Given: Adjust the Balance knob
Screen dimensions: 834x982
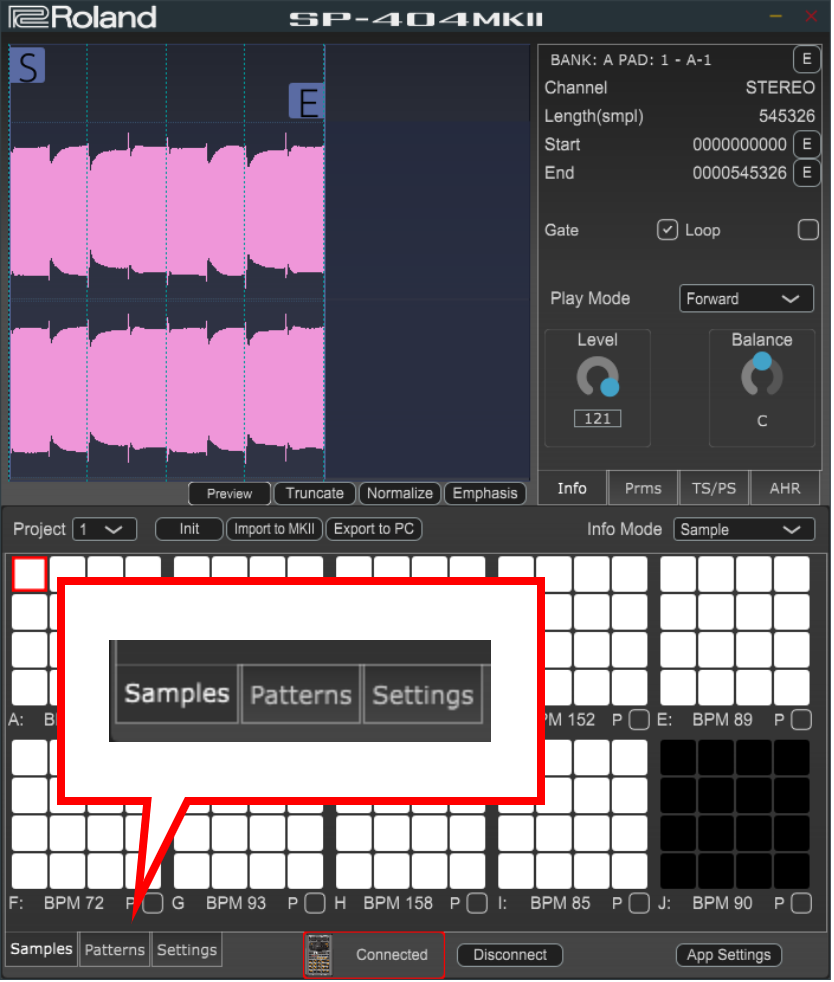Looking at the screenshot, I should point(763,376).
